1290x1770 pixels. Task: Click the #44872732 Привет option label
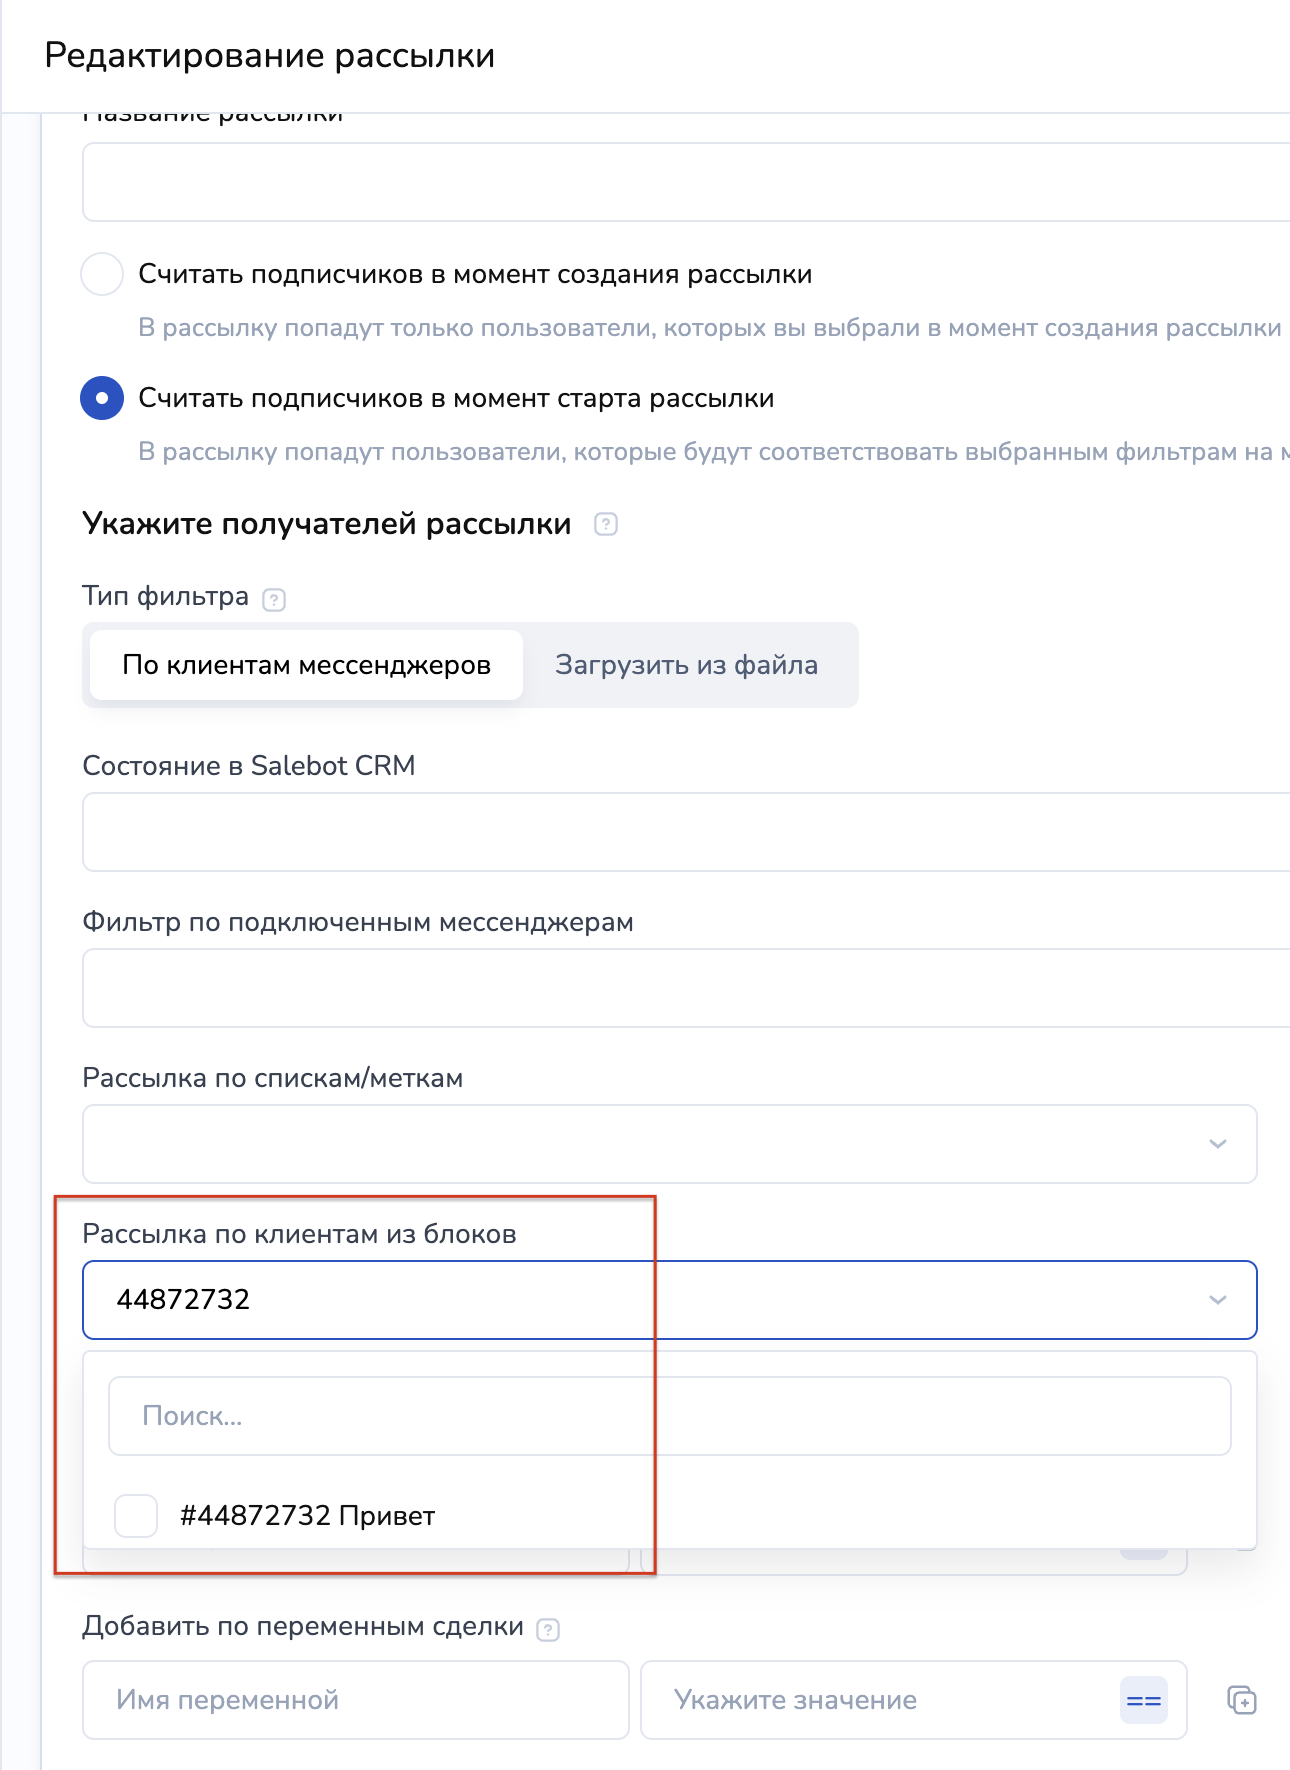tap(308, 1516)
